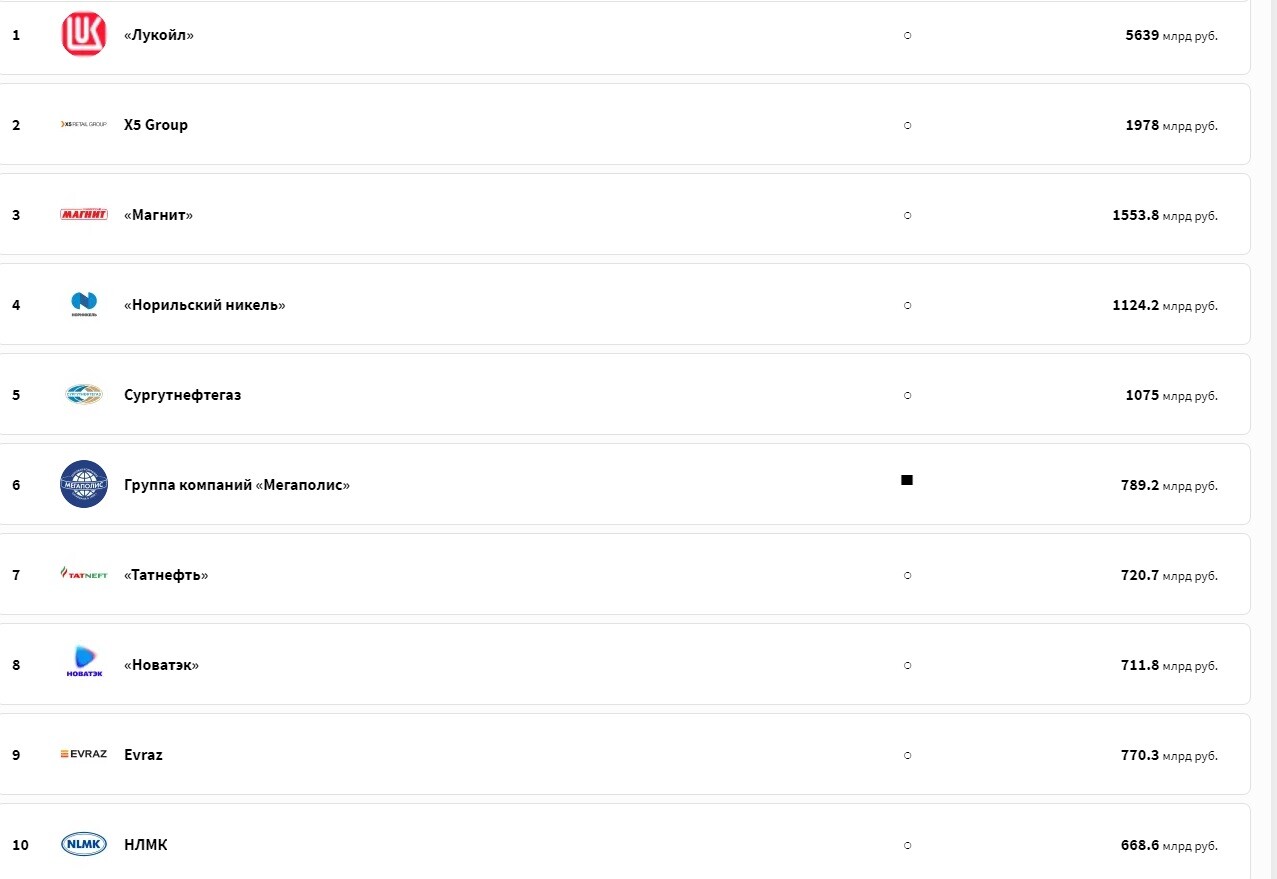Click the round Megapolis globe logo
Screen dimensions: 1277x879
[x=83, y=484]
